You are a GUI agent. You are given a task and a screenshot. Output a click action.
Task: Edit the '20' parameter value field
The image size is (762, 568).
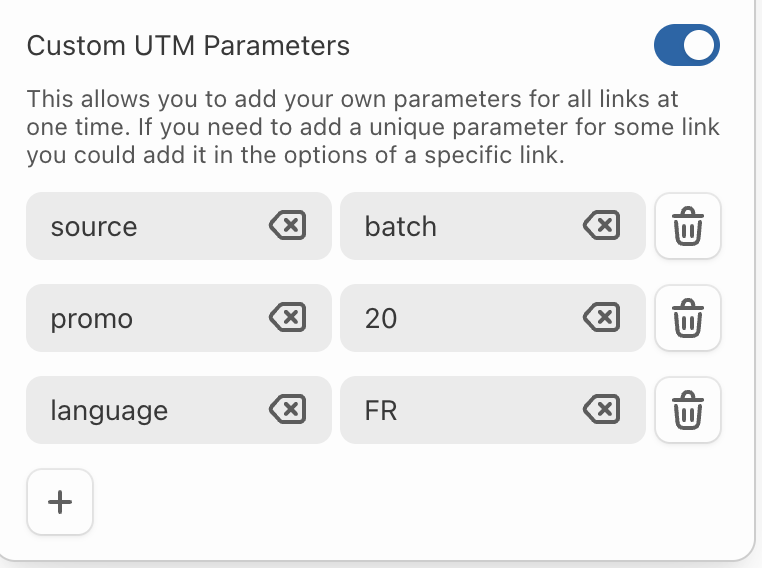tap(450, 318)
